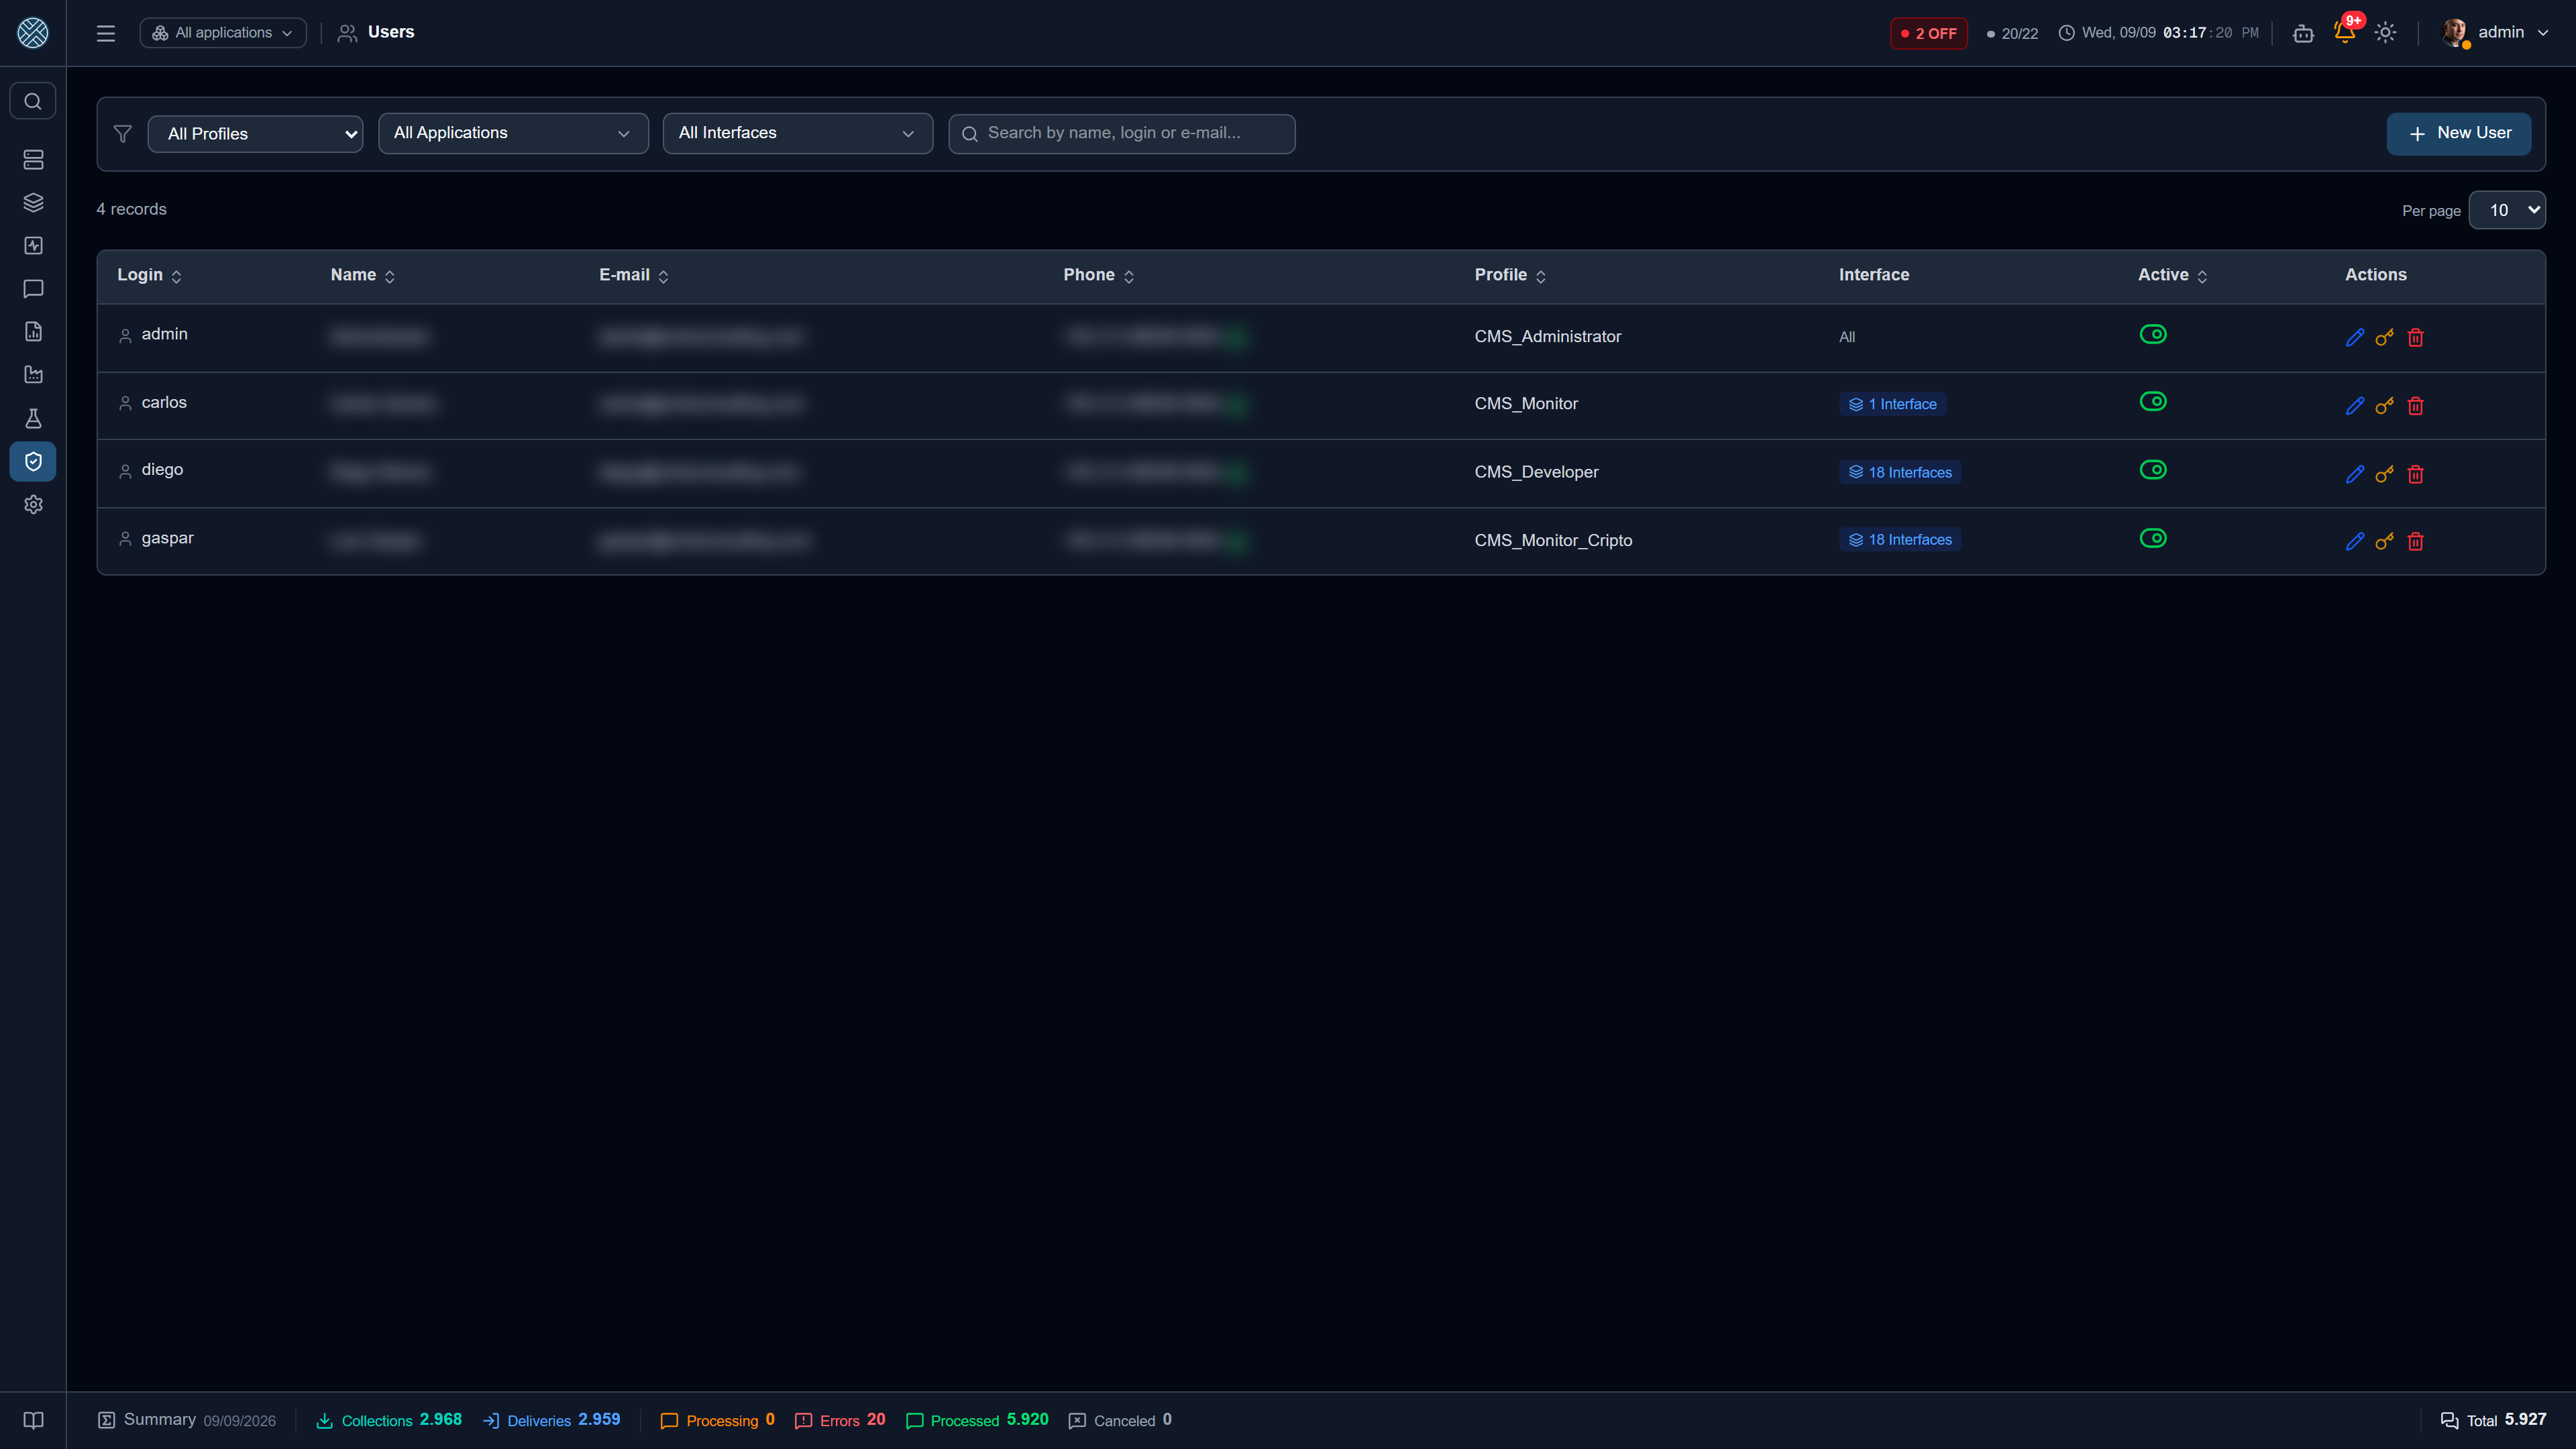Click the filter funnel icon
Screen dimensions: 2576x1449
pyautogui.click(x=123, y=133)
